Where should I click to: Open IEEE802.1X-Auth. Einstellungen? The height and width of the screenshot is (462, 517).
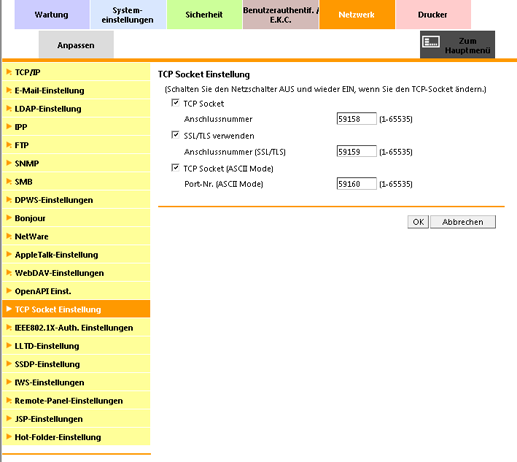[76, 328]
